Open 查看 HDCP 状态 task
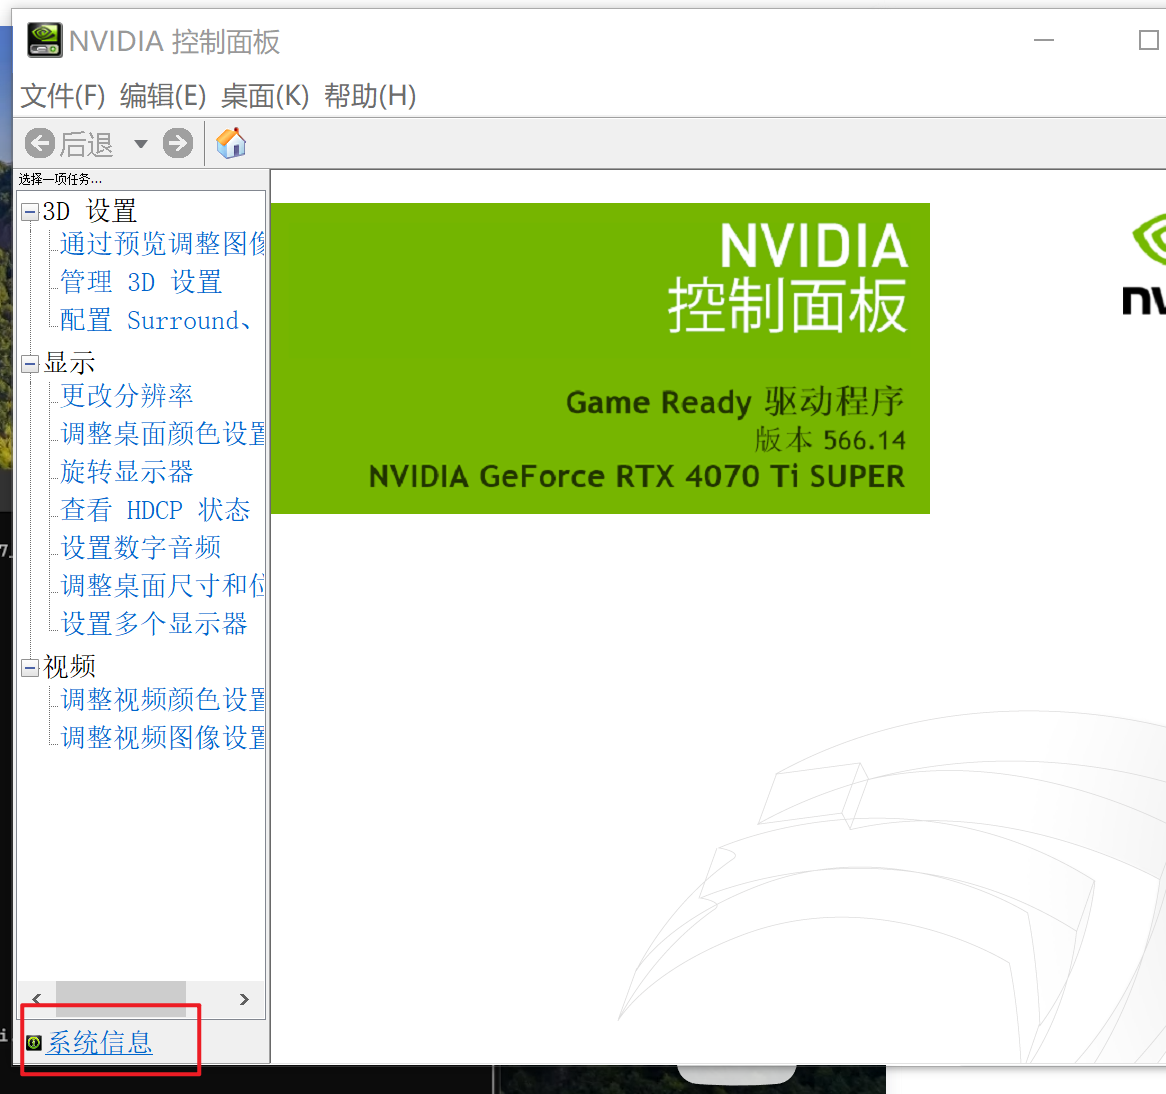This screenshot has height=1094, width=1166. click(155, 510)
